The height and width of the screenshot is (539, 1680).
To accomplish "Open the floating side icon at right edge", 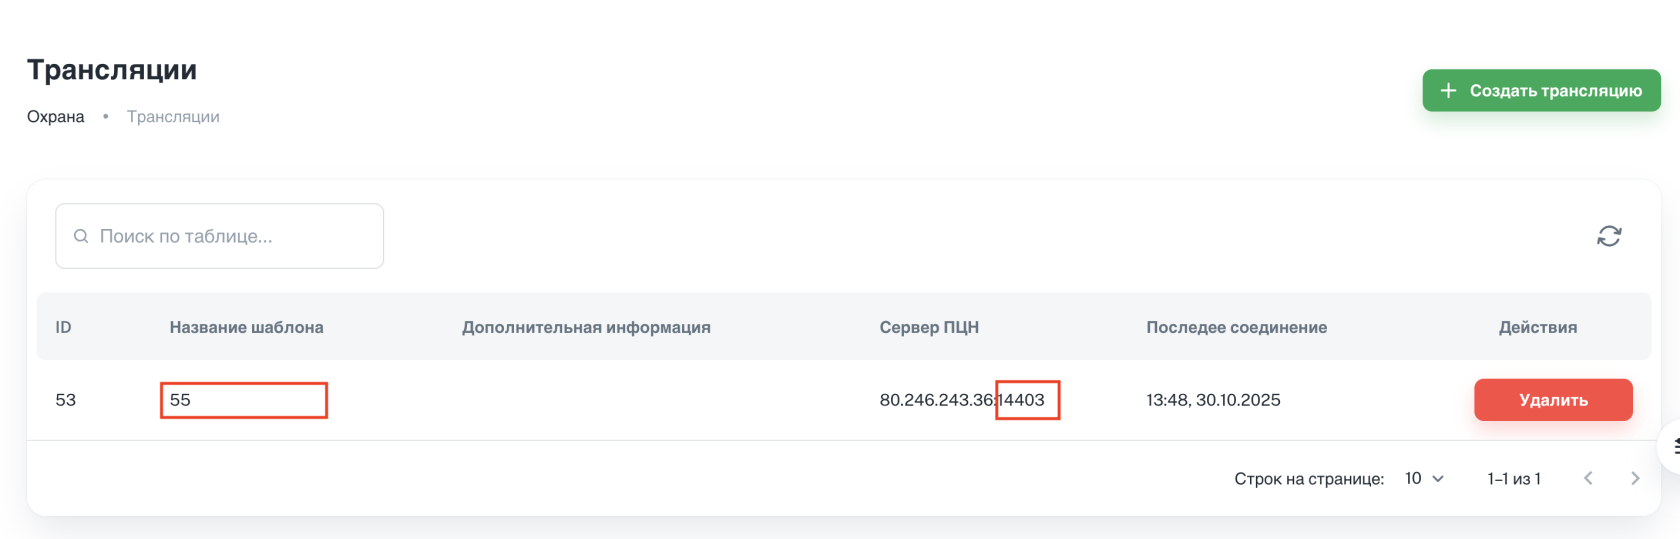I will pos(1672,447).
